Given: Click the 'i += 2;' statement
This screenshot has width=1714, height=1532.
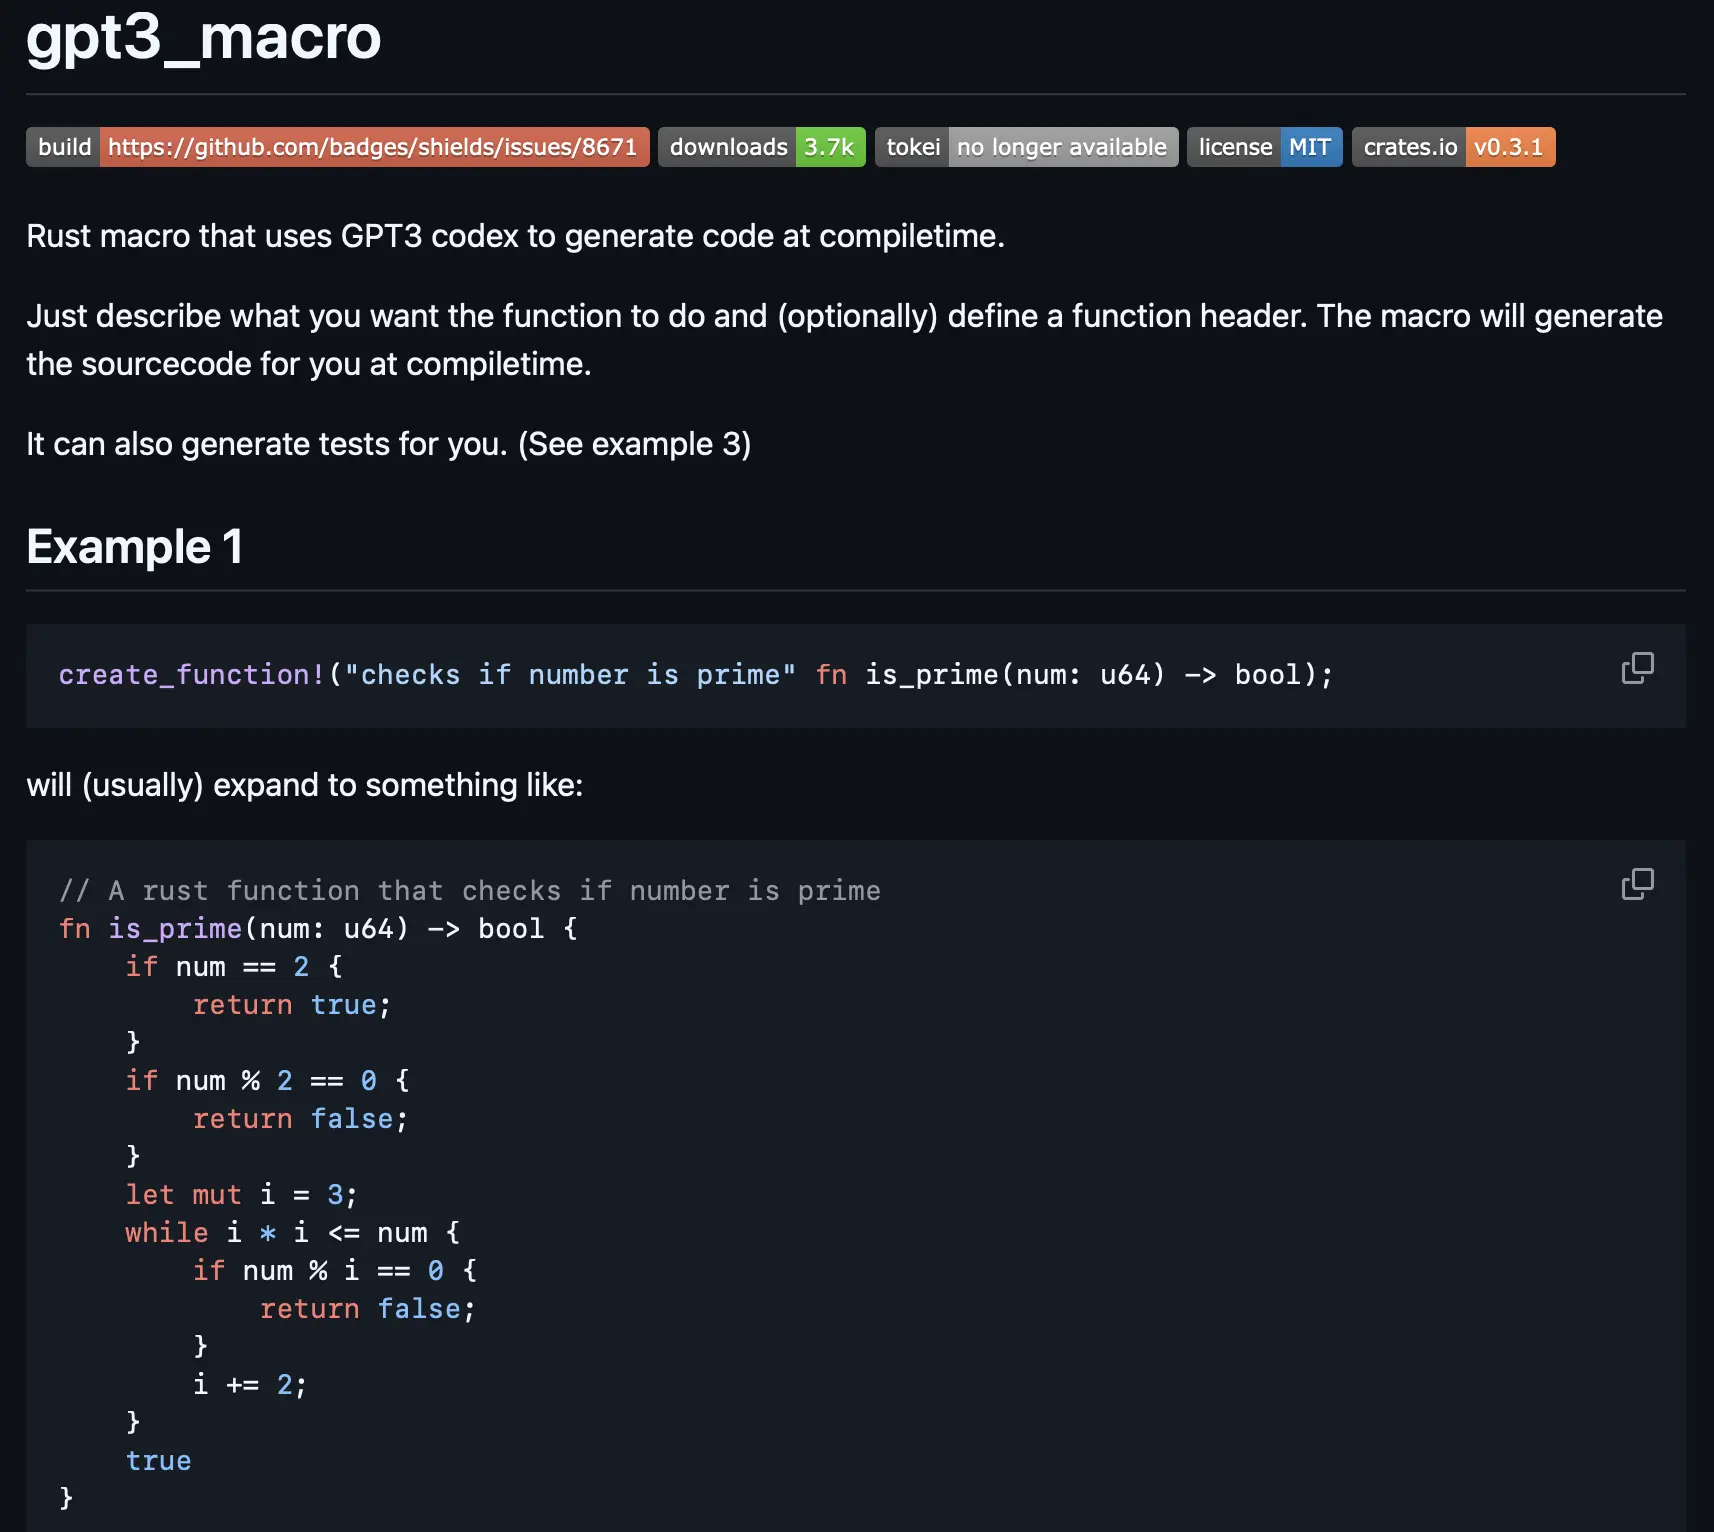Looking at the screenshot, I should [x=250, y=1385].
